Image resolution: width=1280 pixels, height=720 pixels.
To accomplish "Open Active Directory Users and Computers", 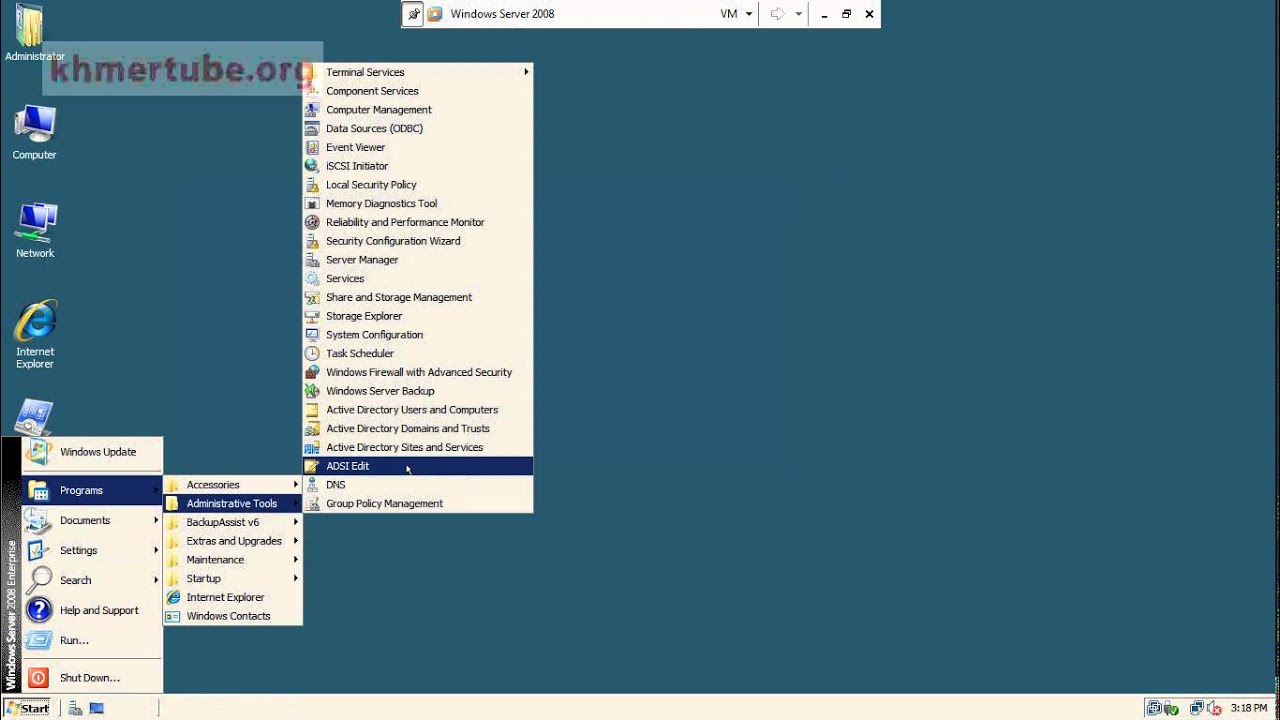I will tap(418, 410).
